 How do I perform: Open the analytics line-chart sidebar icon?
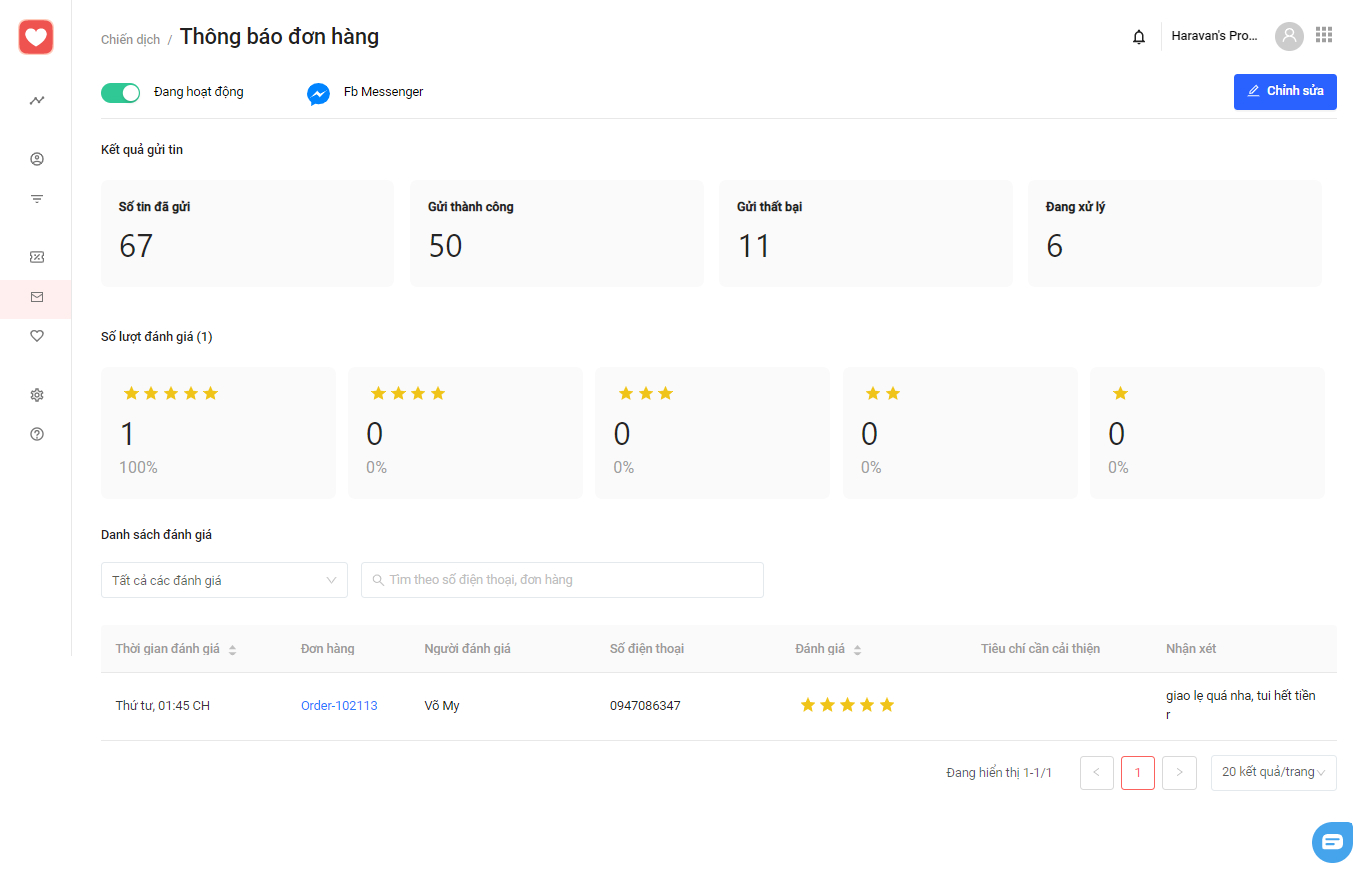[x=37, y=100]
